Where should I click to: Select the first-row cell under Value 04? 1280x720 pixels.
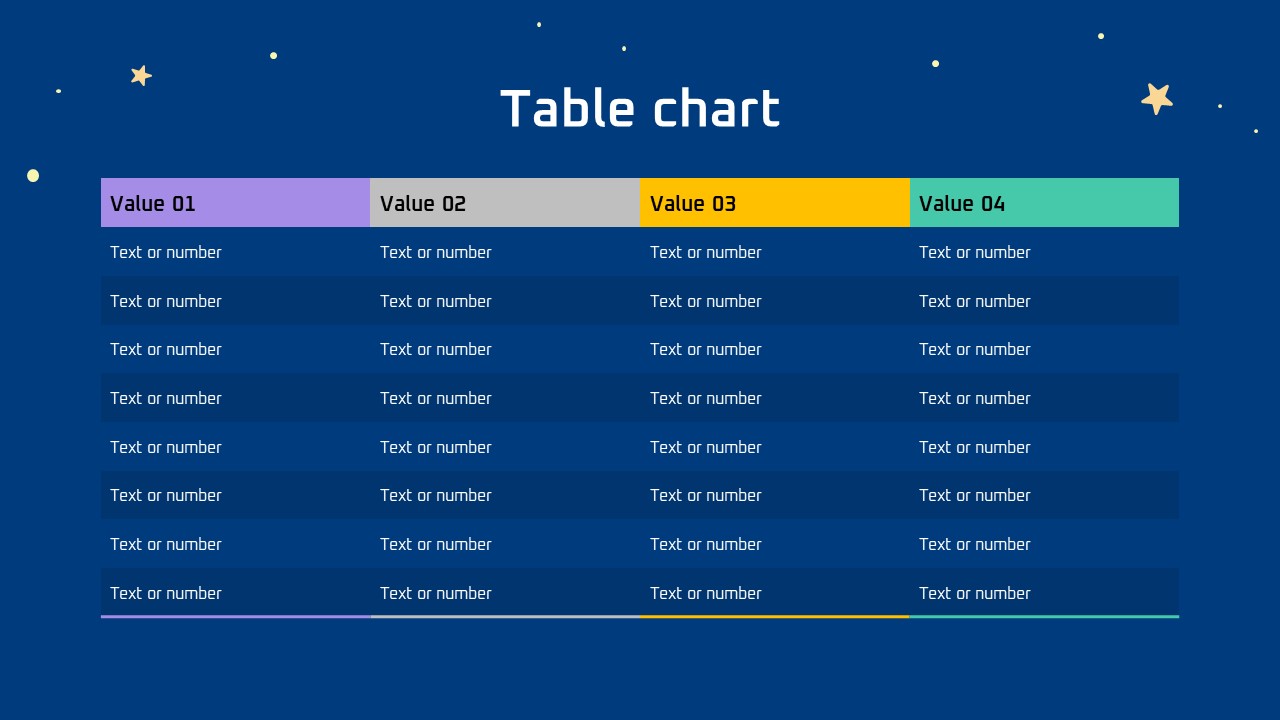coord(1044,252)
